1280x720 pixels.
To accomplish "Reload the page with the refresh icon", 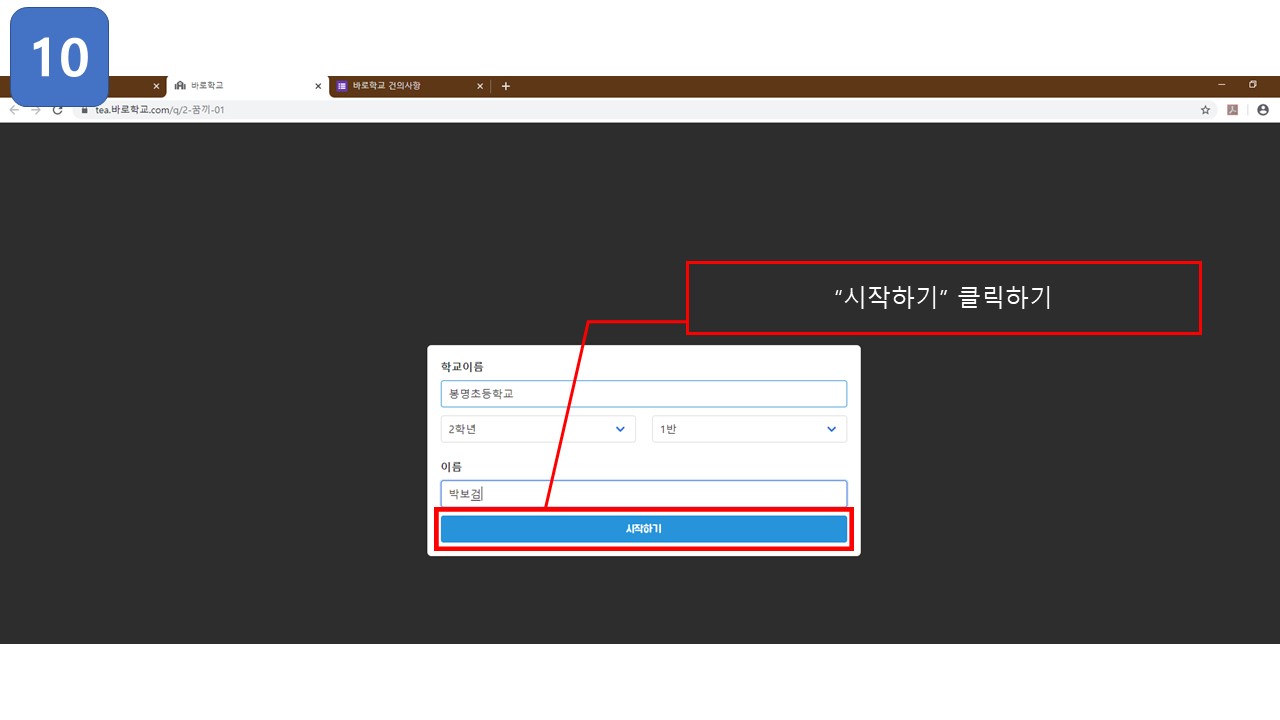I will 57,110.
